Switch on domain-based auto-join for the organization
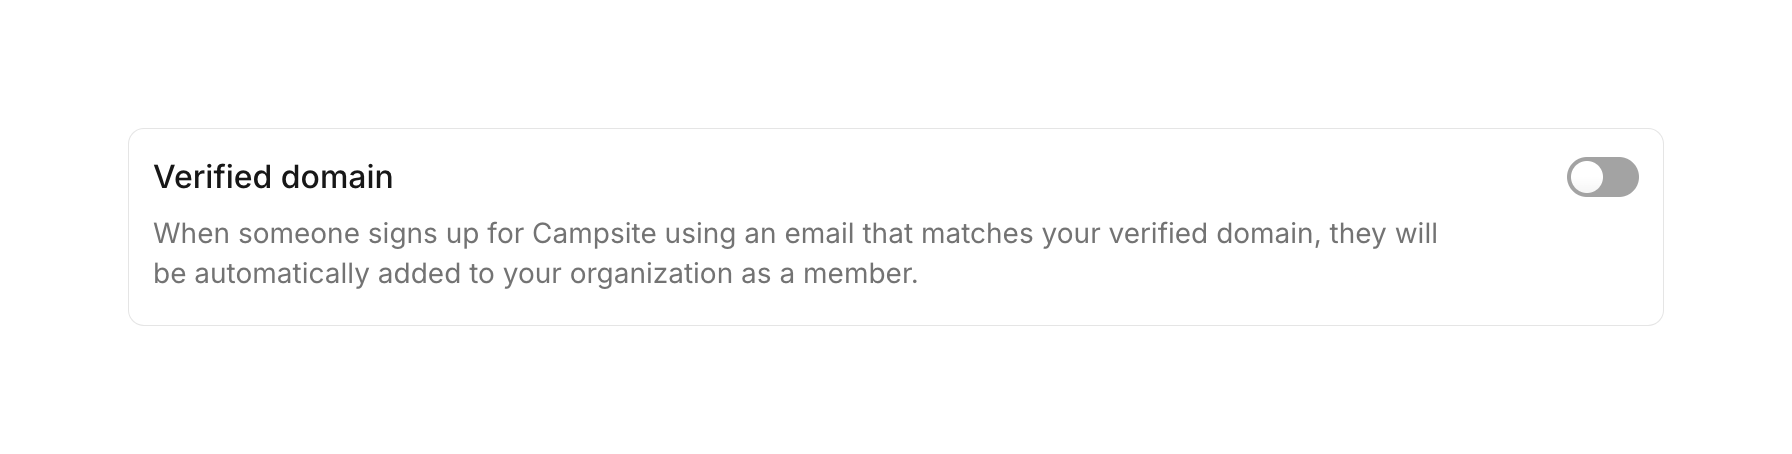Image resolution: width=1792 pixels, height=454 pixels. point(1602,177)
